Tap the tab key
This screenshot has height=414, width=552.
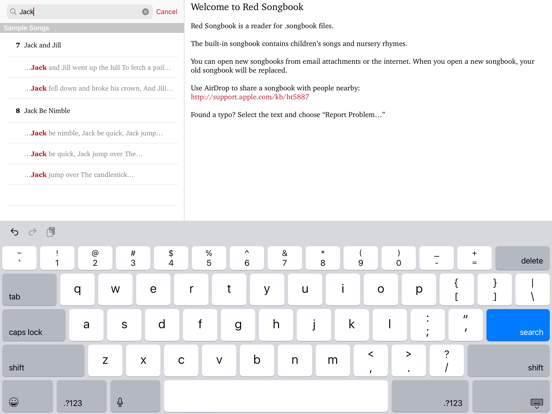(x=29, y=289)
